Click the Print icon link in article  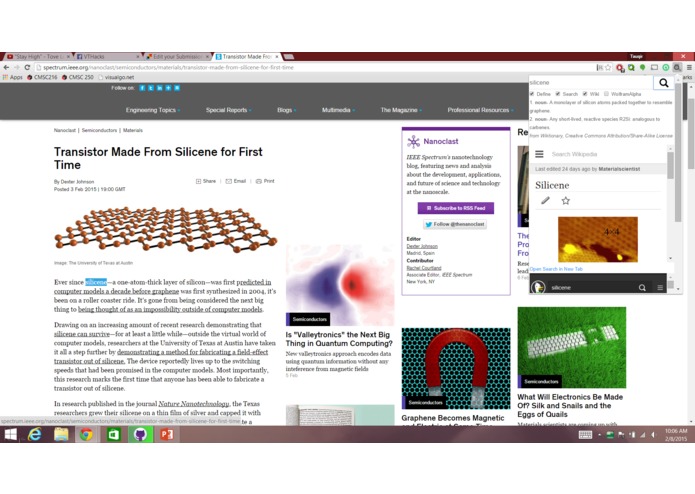point(265,181)
